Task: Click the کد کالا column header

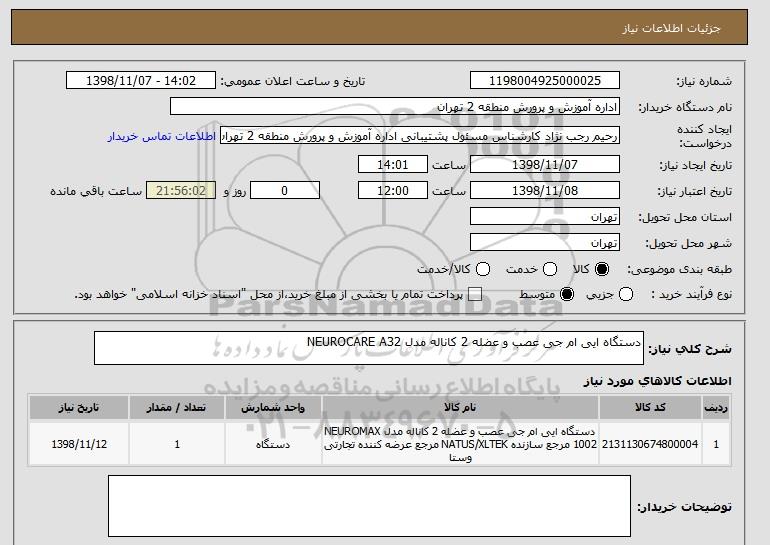Action: click(x=650, y=408)
